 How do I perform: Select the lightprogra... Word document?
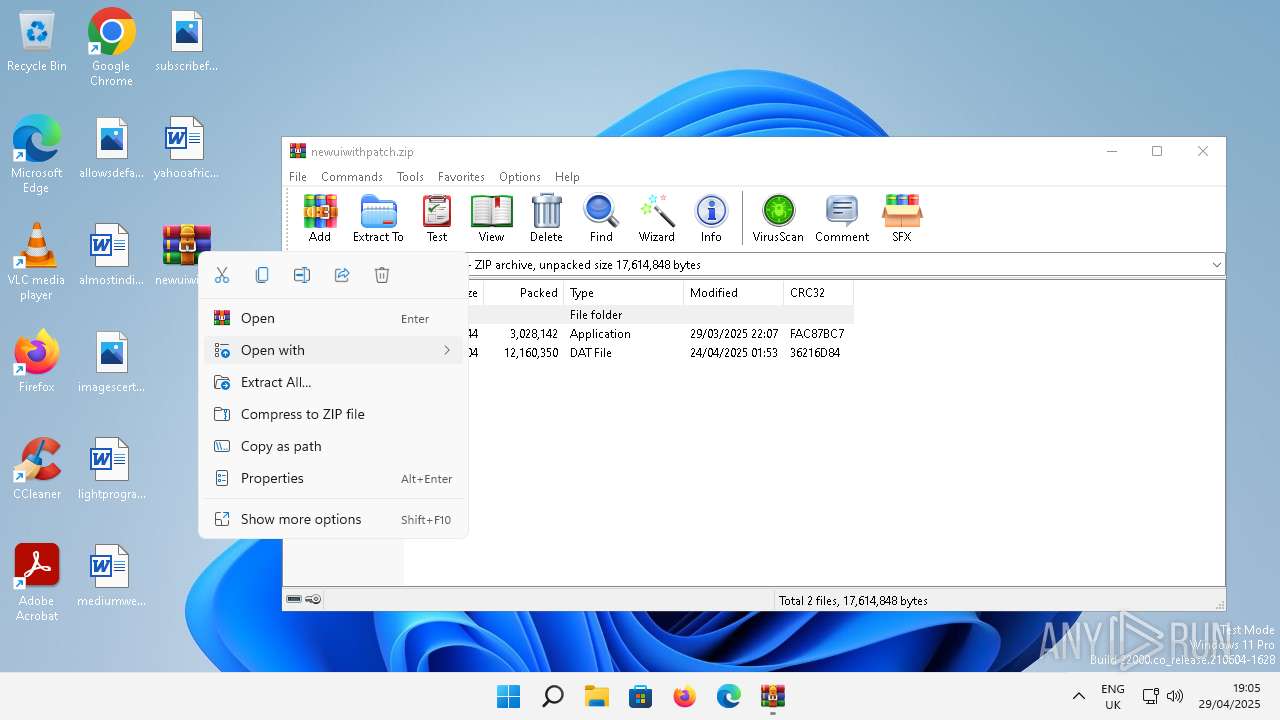(112, 469)
